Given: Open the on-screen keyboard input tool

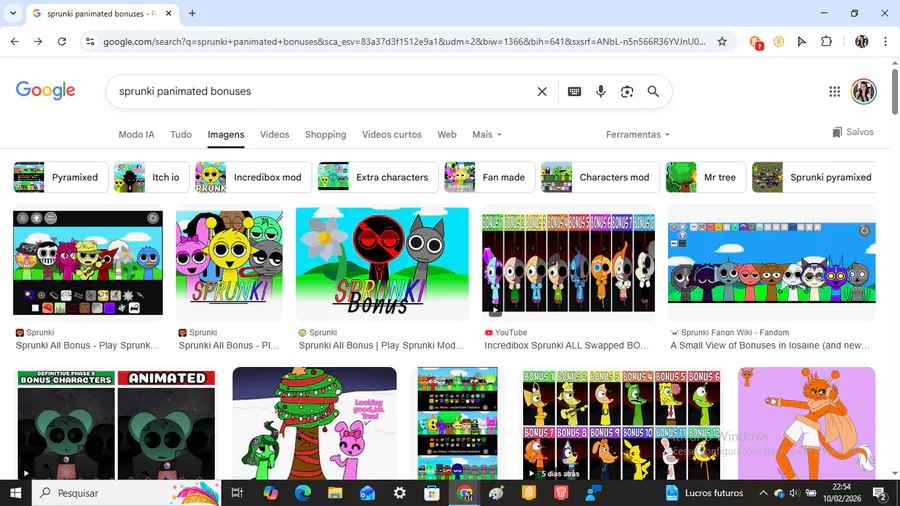Looking at the screenshot, I should (x=574, y=91).
